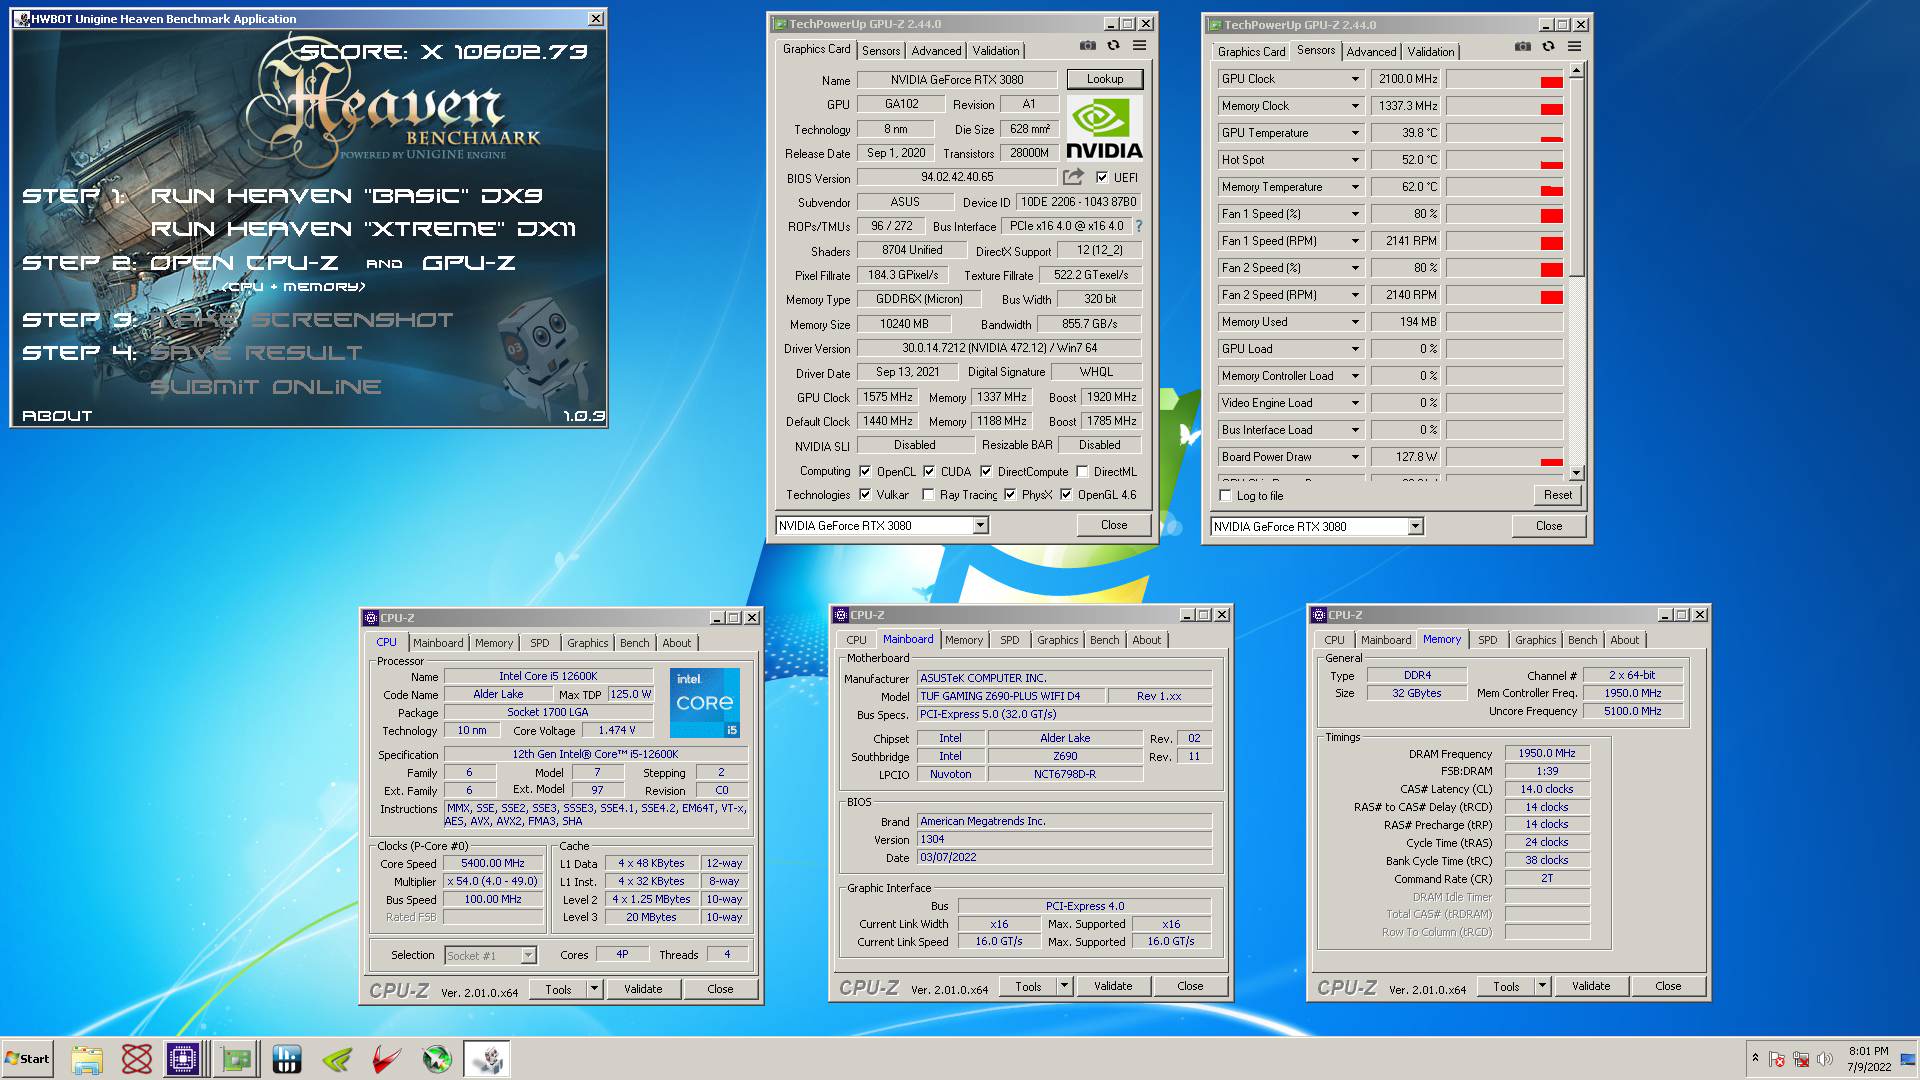The width and height of the screenshot is (1920, 1080).
Task: Open the green NVIDIA icon on taskbar
Action: [337, 1059]
